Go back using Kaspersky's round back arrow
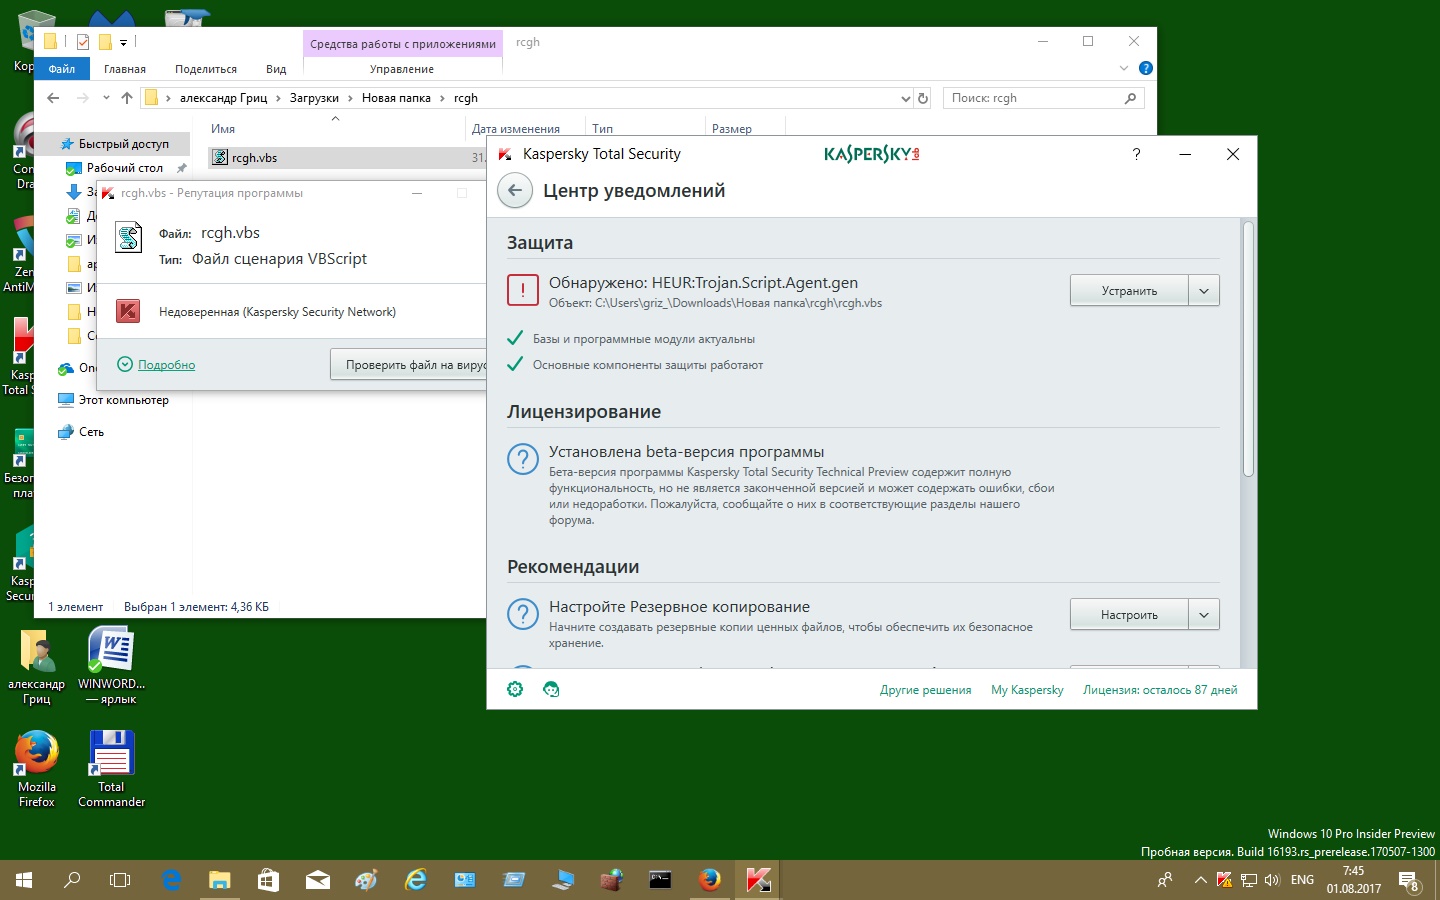 click(x=515, y=191)
